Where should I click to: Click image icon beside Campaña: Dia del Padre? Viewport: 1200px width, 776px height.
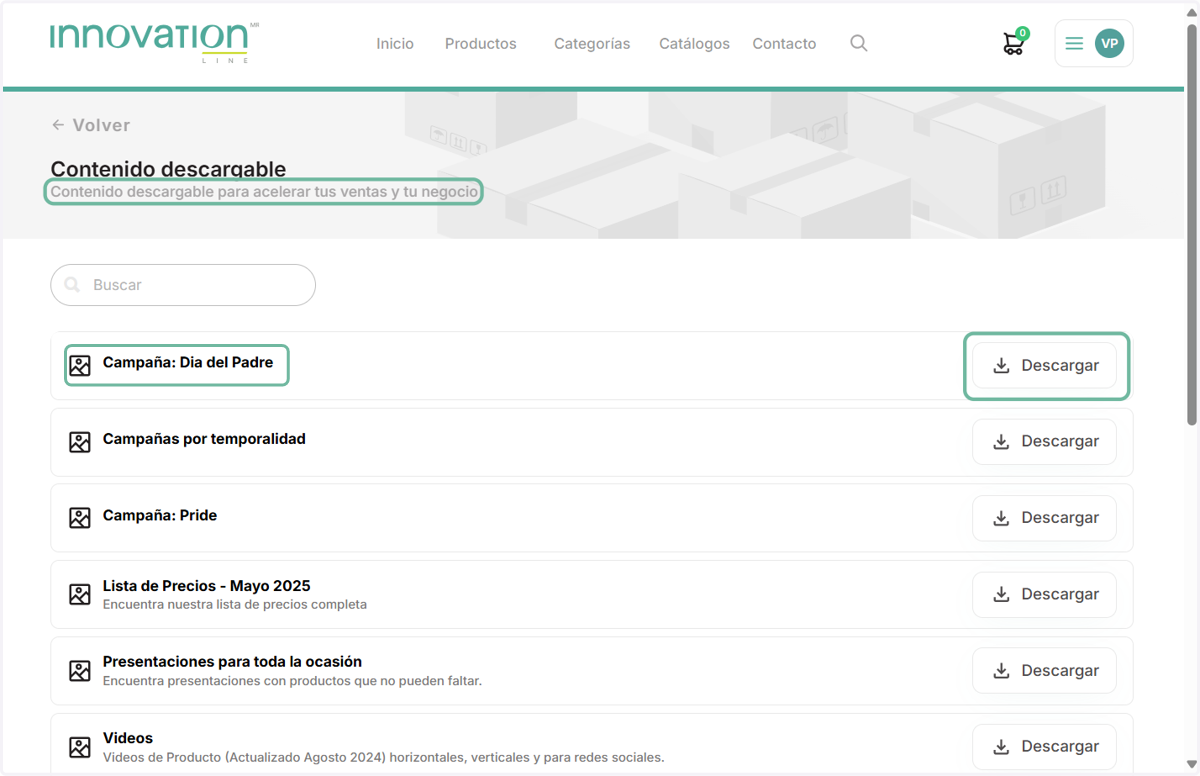[x=80, y=366]
